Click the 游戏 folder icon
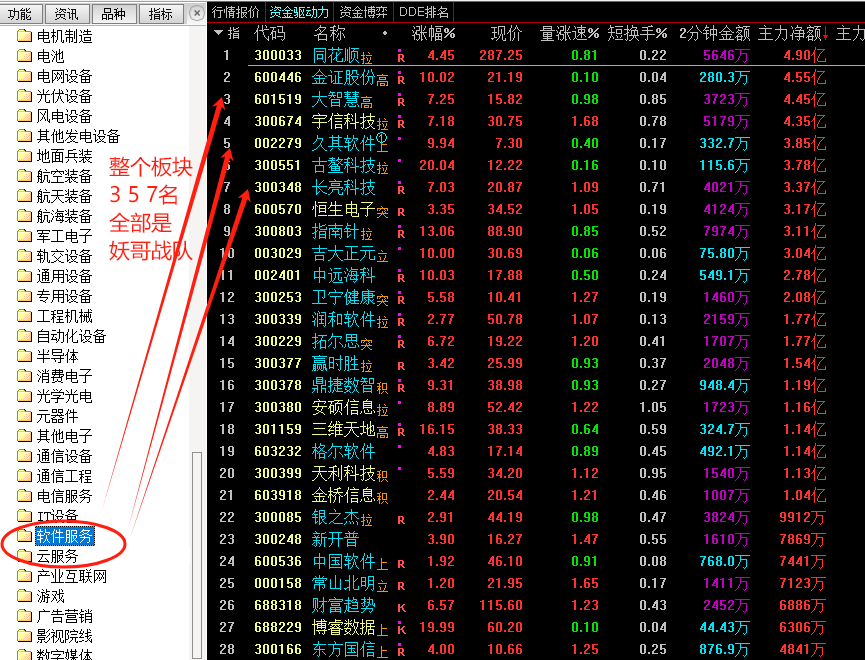Viewport: 865px width, 660px height. (24, 596)
